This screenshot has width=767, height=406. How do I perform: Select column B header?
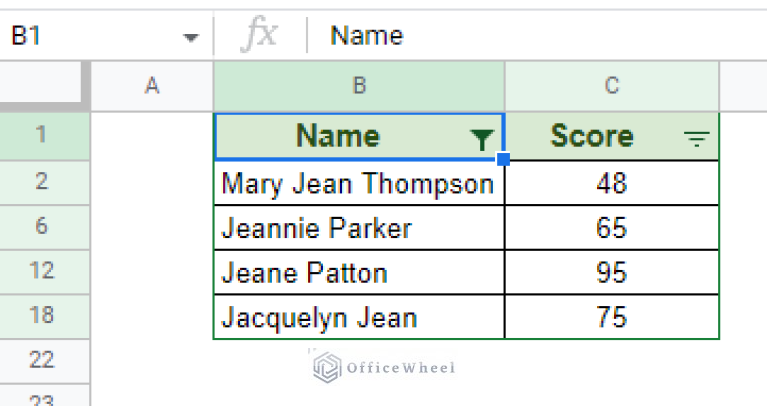tap(359, 86)
